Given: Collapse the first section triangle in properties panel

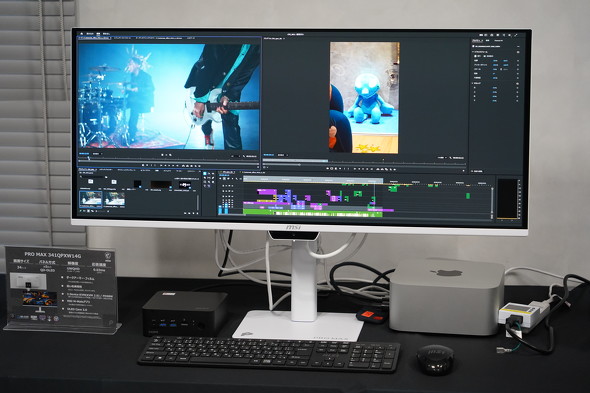Looking at the screenshot, I should (x=473, y=52).
